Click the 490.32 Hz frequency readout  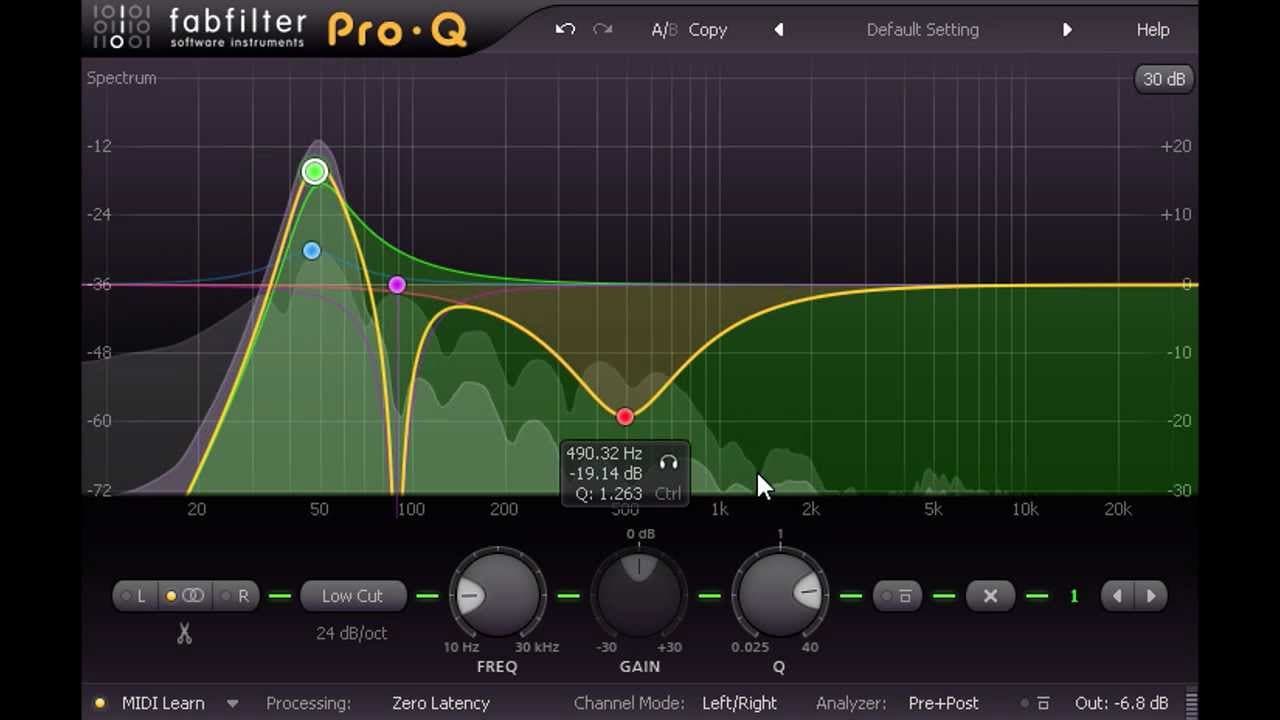604,454
